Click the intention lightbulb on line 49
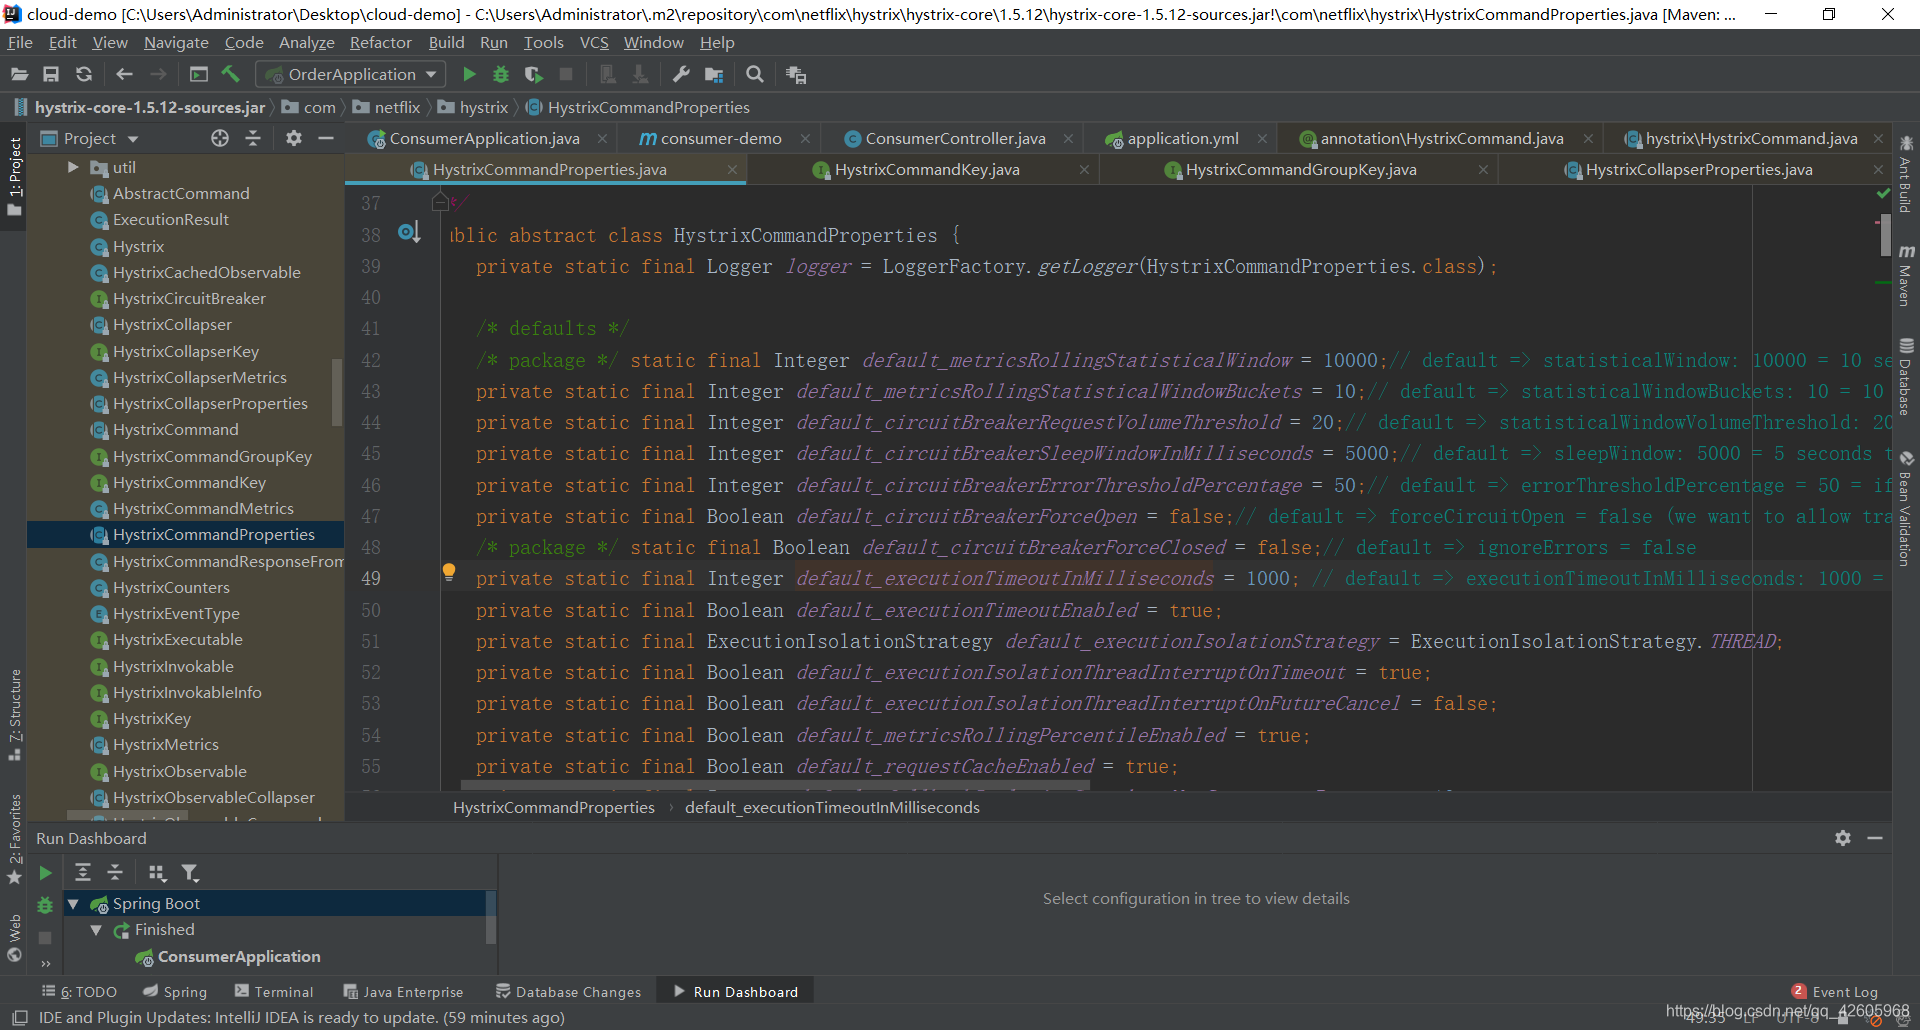The height and width of the screenshot is (1030, 1920). tap(449, 572)
